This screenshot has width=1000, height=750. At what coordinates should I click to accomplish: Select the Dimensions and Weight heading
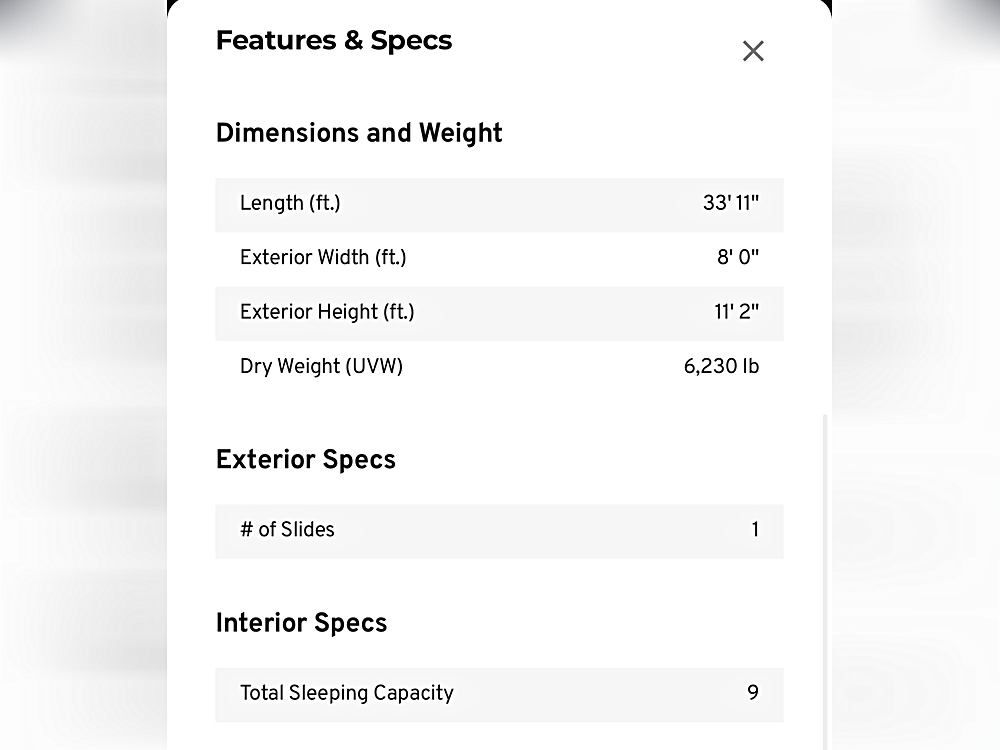[359, 133]
